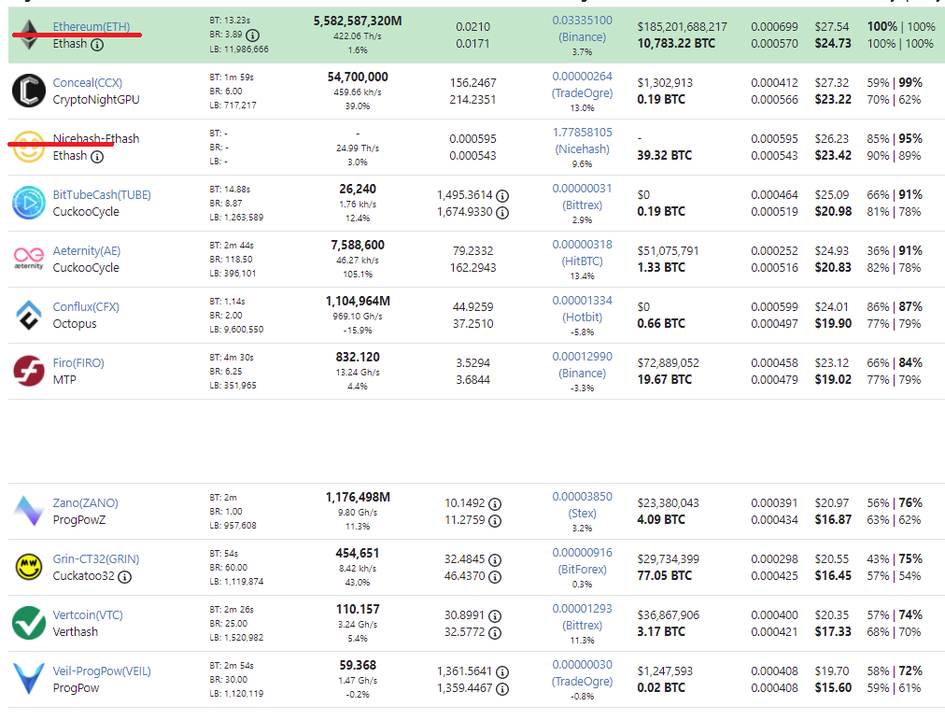Follow Conceal's 0.00000264 TradeOgre rate link

point(582,84)
